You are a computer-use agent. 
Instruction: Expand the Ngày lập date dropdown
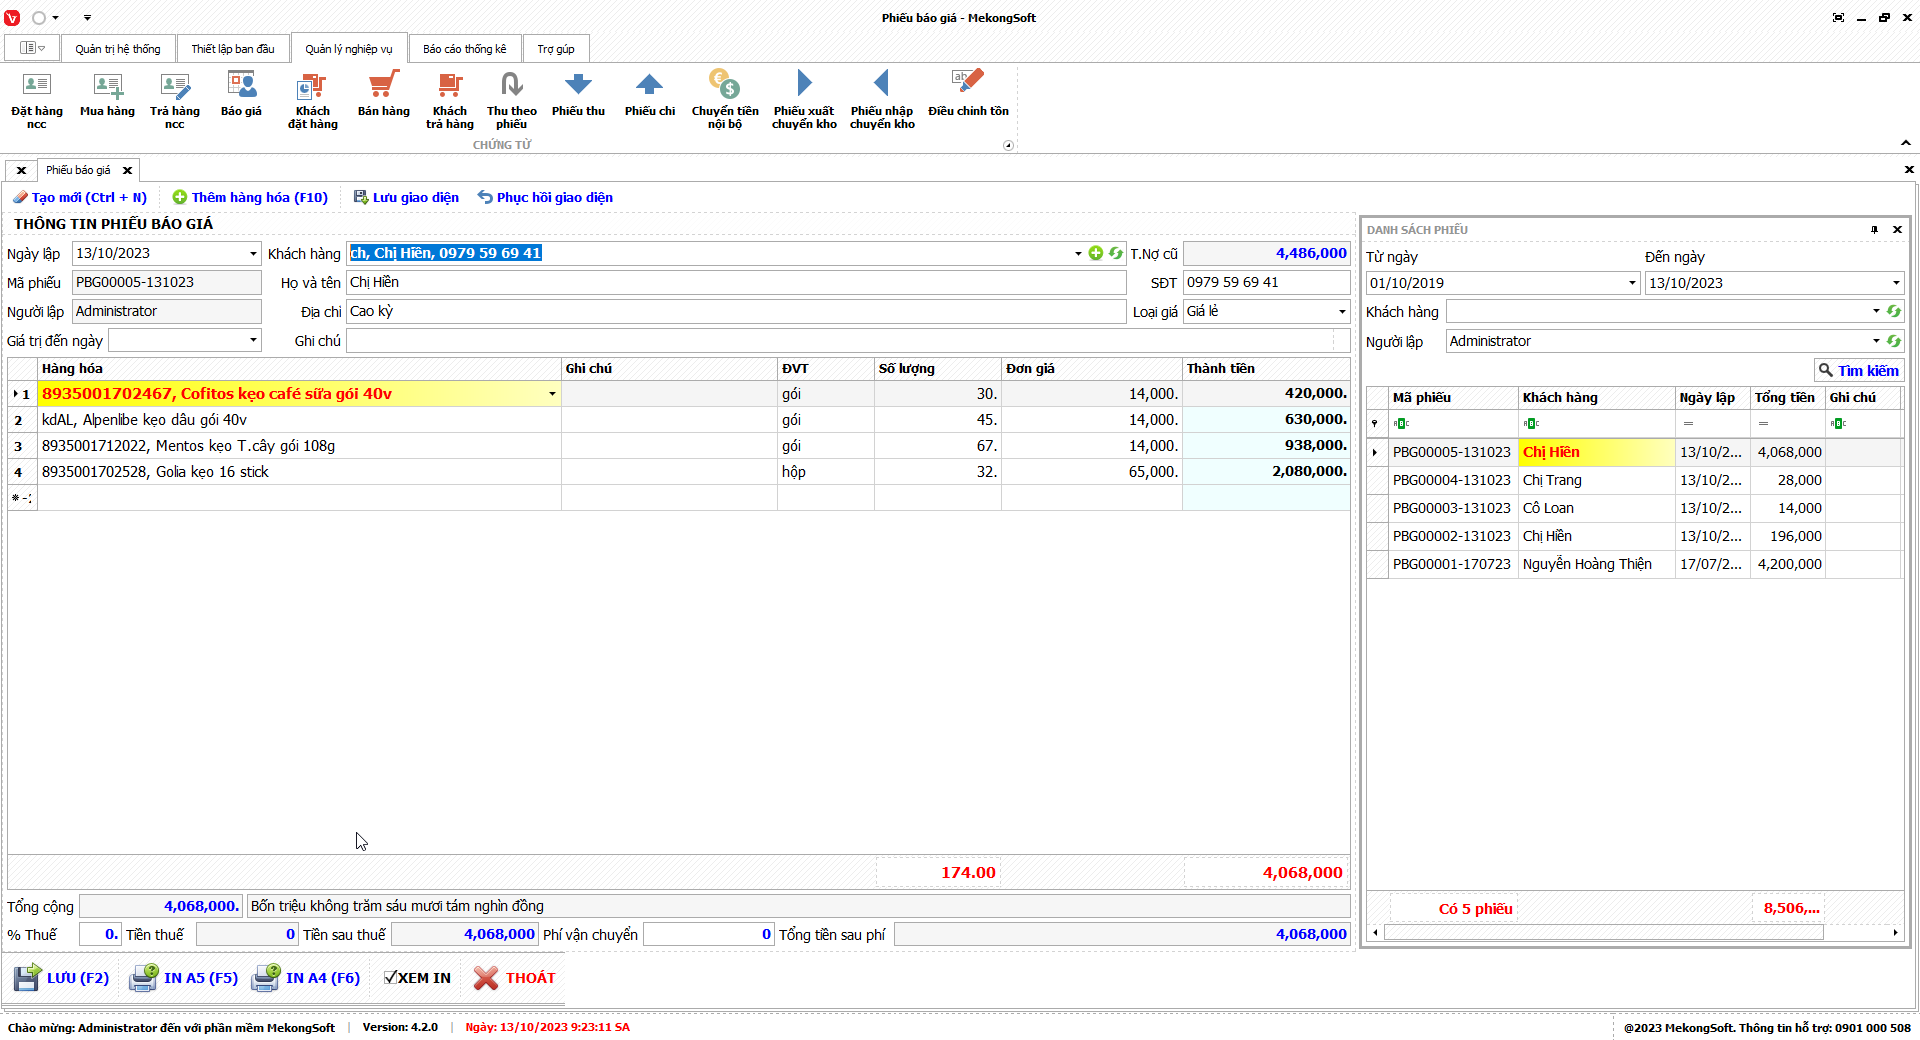[x=253, y=254]
